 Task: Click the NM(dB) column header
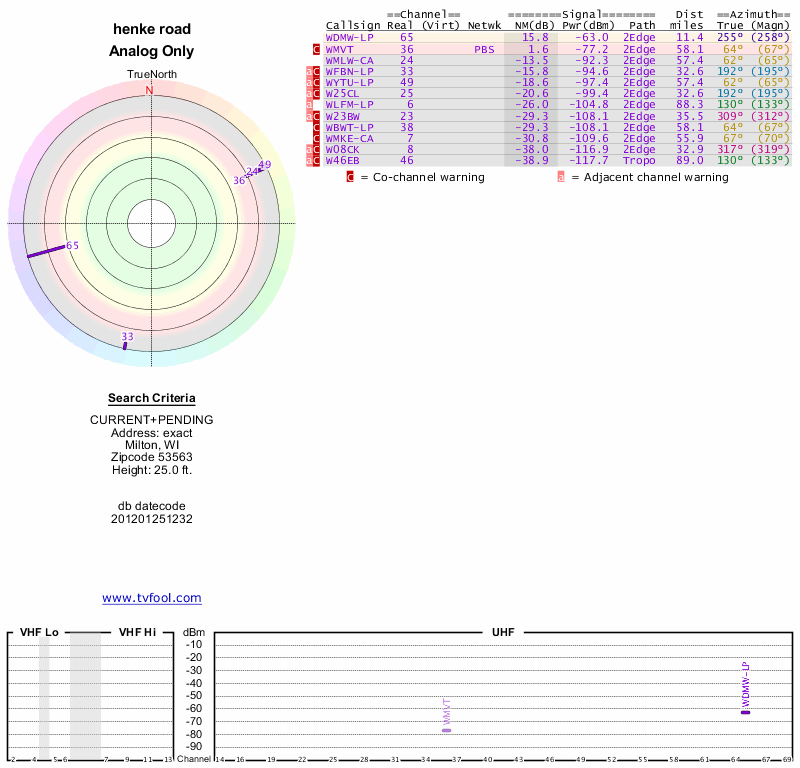(x=534, y=26)
